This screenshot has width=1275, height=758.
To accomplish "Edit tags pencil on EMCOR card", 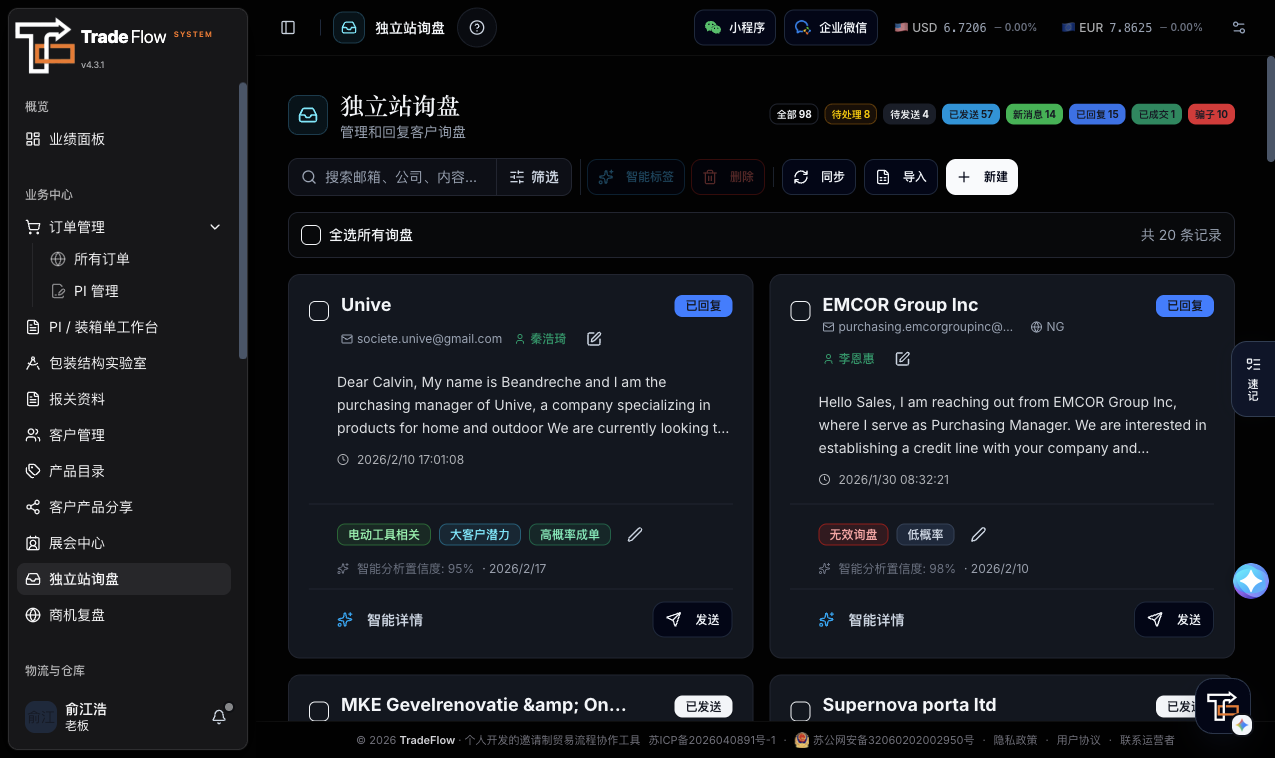I will [979, 535].
